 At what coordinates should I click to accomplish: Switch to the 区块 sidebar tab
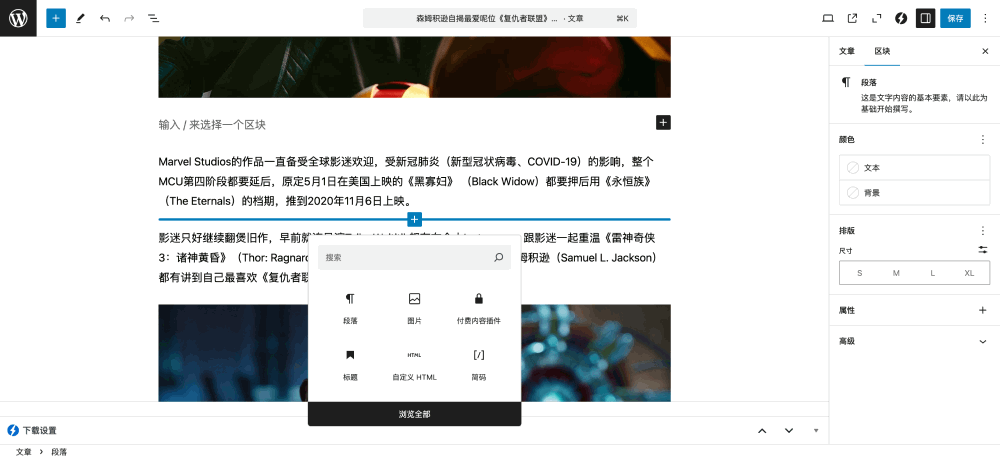[x=882, y=51]
